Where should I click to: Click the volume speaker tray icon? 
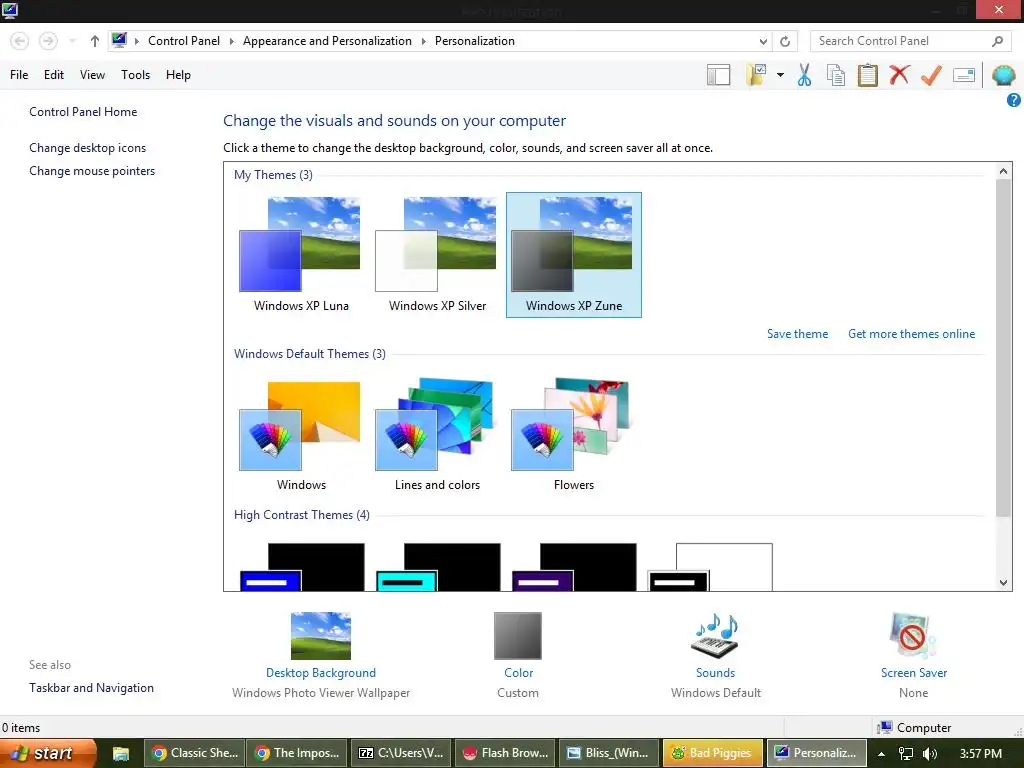(x=929, y=754)
